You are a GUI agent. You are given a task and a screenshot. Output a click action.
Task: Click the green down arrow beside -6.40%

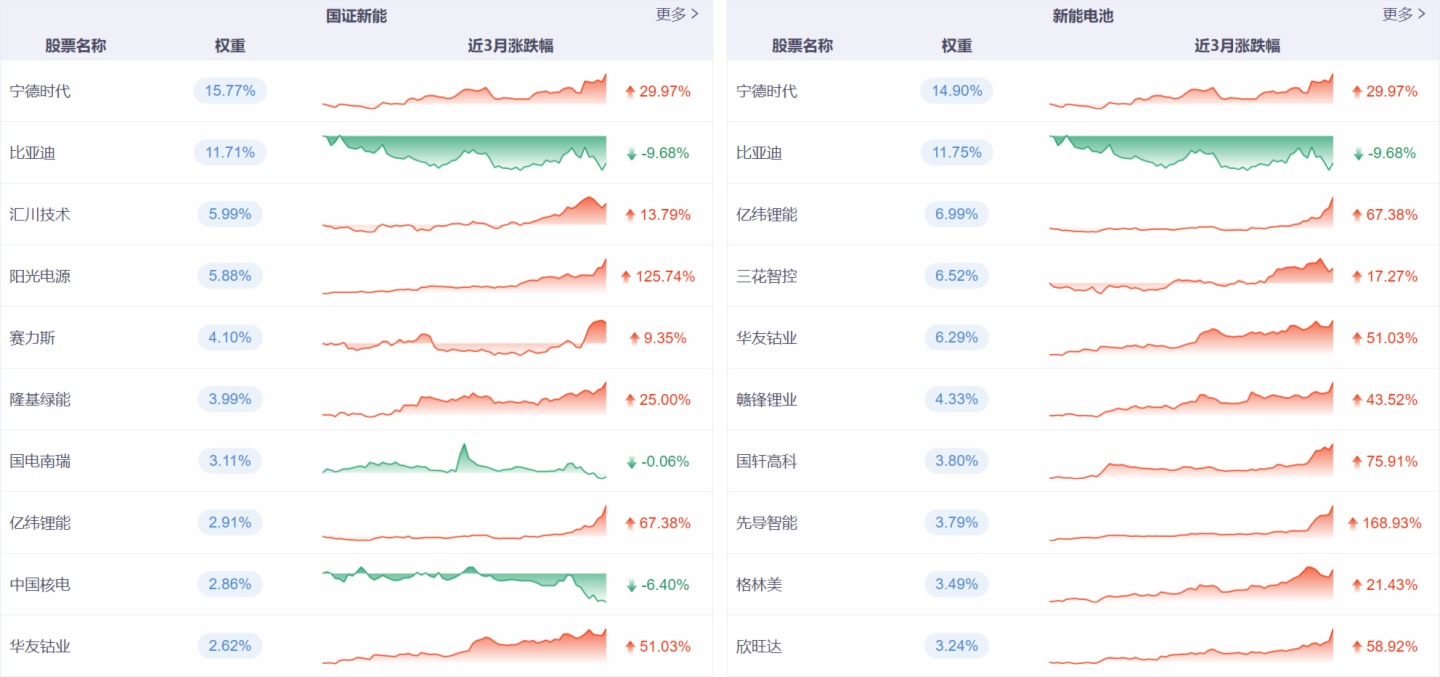tap(631, 585)
